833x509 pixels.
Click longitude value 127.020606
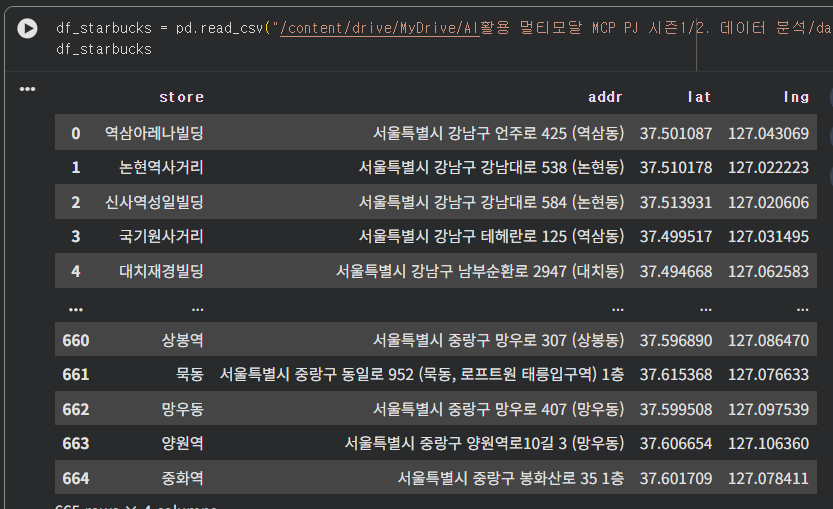(768, 202)
